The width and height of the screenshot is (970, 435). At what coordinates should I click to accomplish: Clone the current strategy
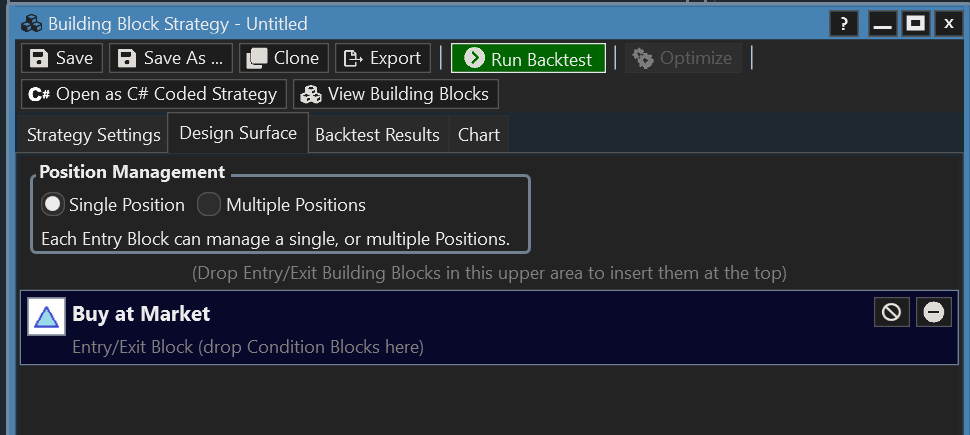(283, 58)
